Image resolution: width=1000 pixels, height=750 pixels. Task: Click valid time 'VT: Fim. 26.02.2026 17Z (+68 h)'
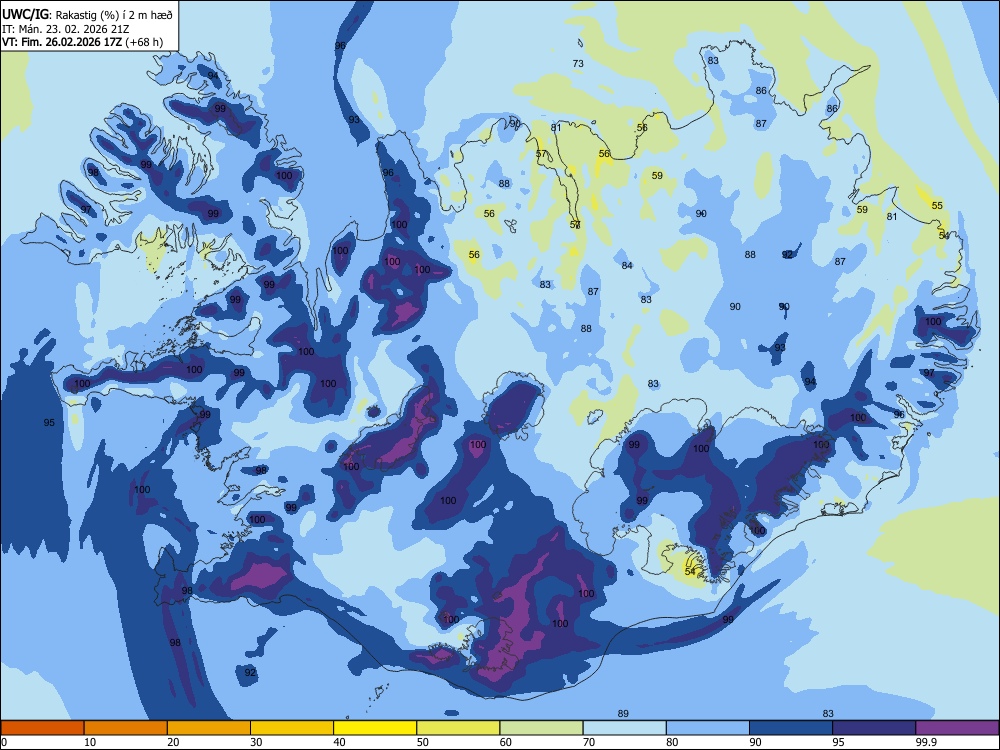pyautogui.click(x=82, y=42)
